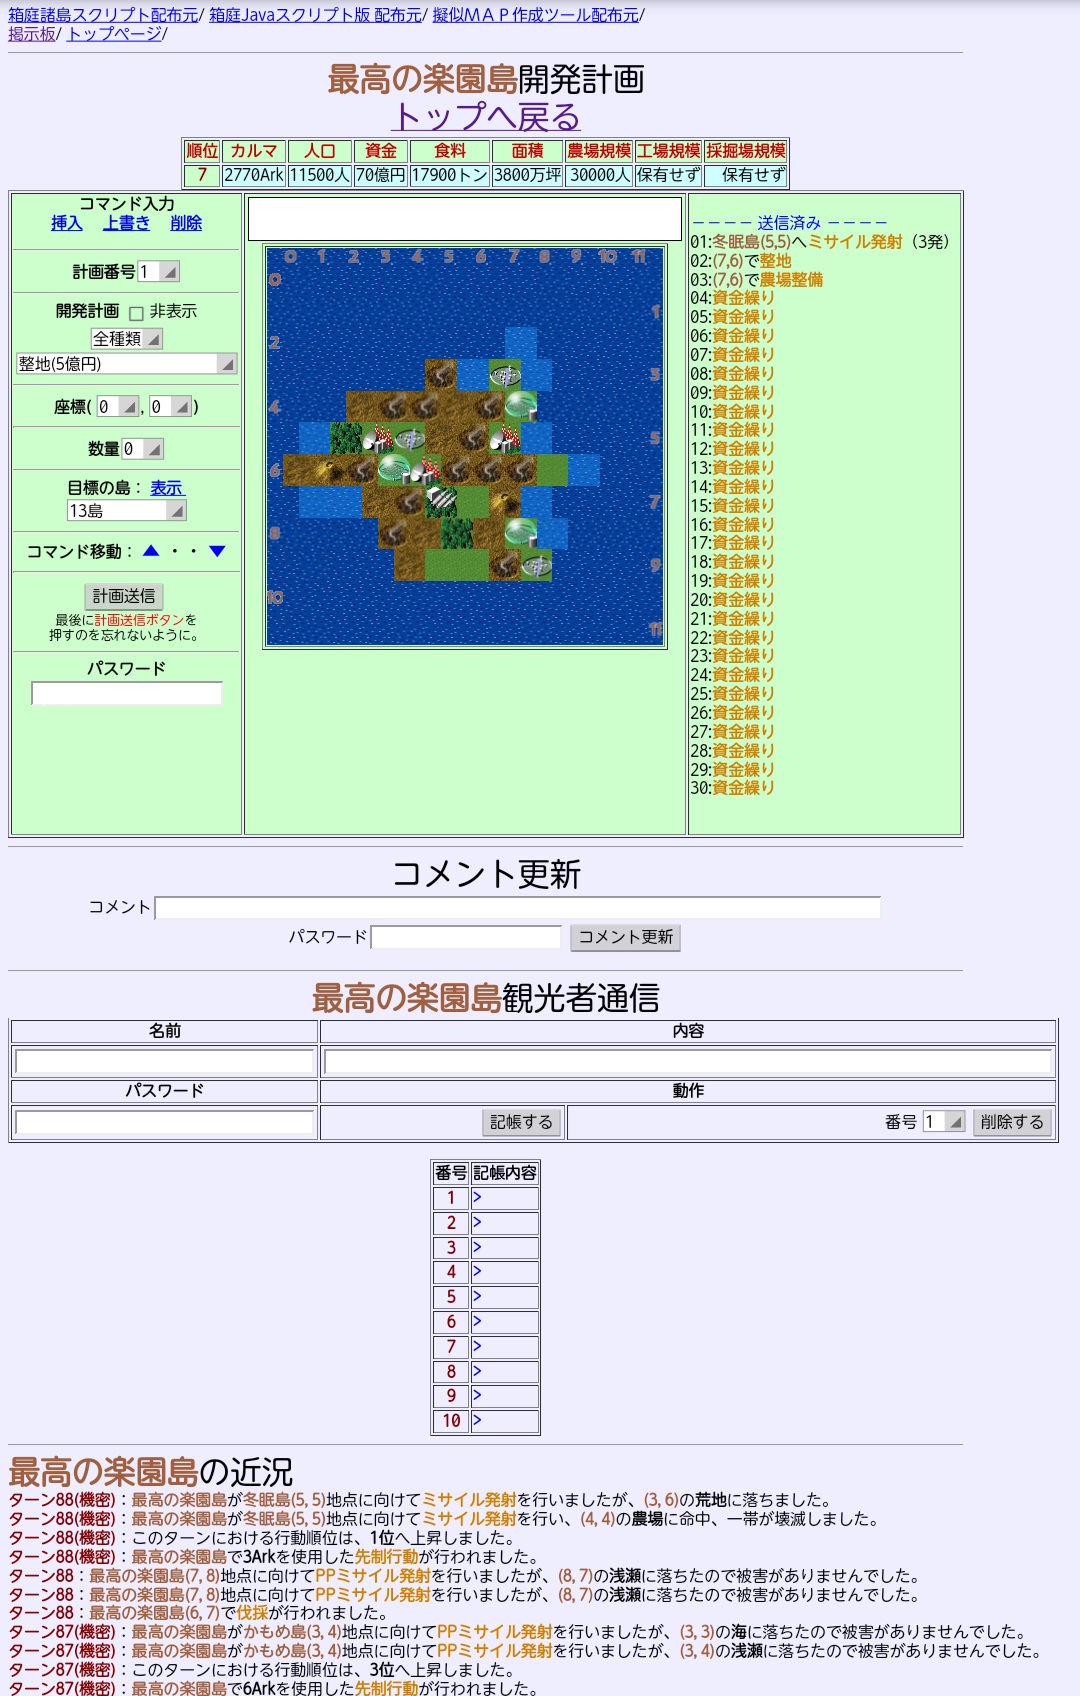Click the 記帳する button

click(521, 1122)
